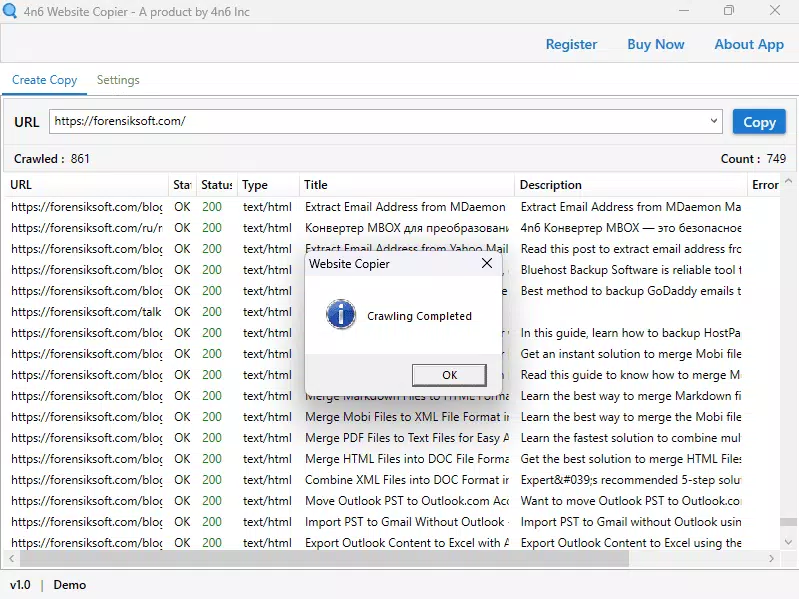This screenshot has width=799, height=599.
Task: Open the About App link
Action: 749,44
